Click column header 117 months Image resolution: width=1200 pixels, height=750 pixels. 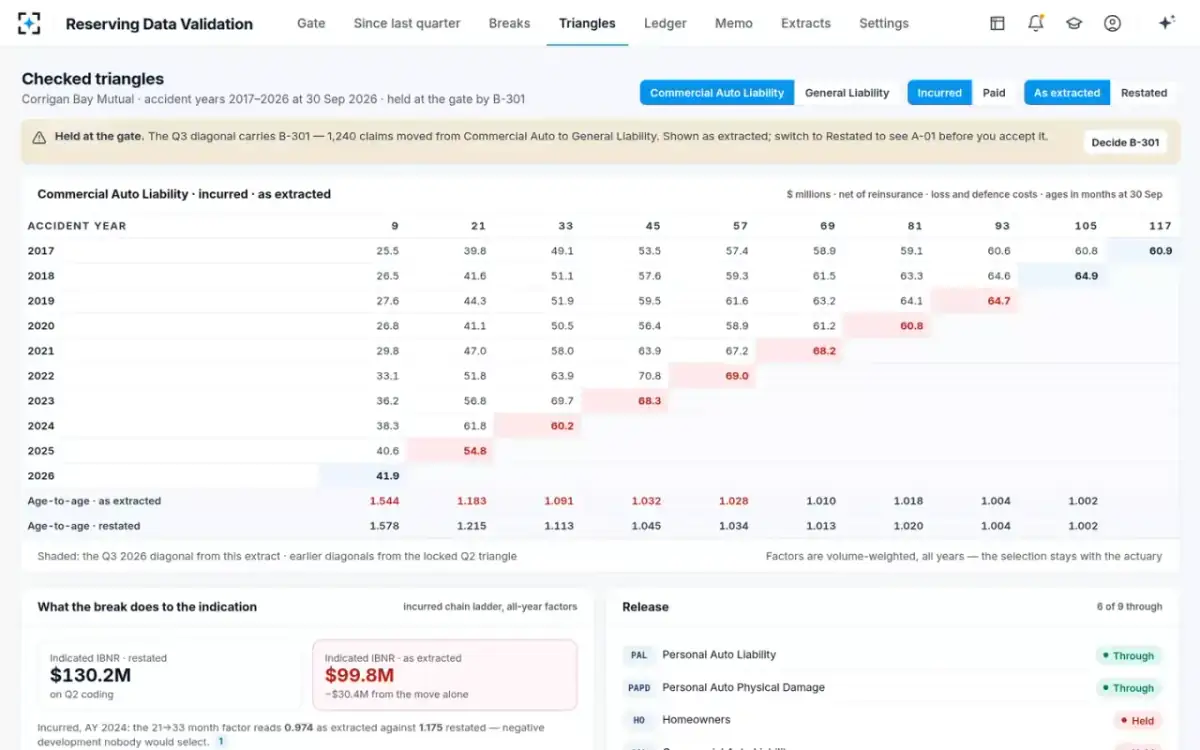point(1160,226)
